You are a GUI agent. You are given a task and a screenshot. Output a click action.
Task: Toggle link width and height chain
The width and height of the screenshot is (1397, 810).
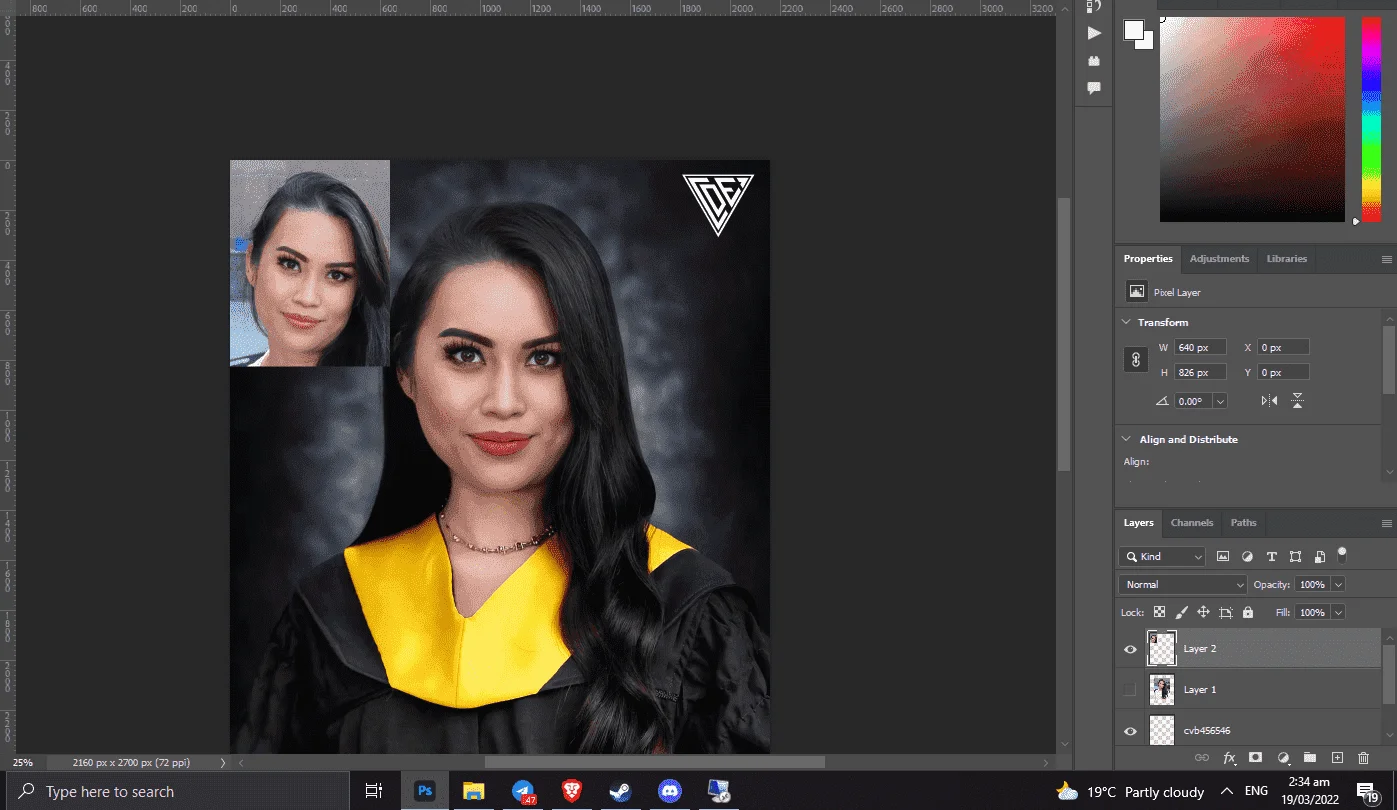[1136, 359]
